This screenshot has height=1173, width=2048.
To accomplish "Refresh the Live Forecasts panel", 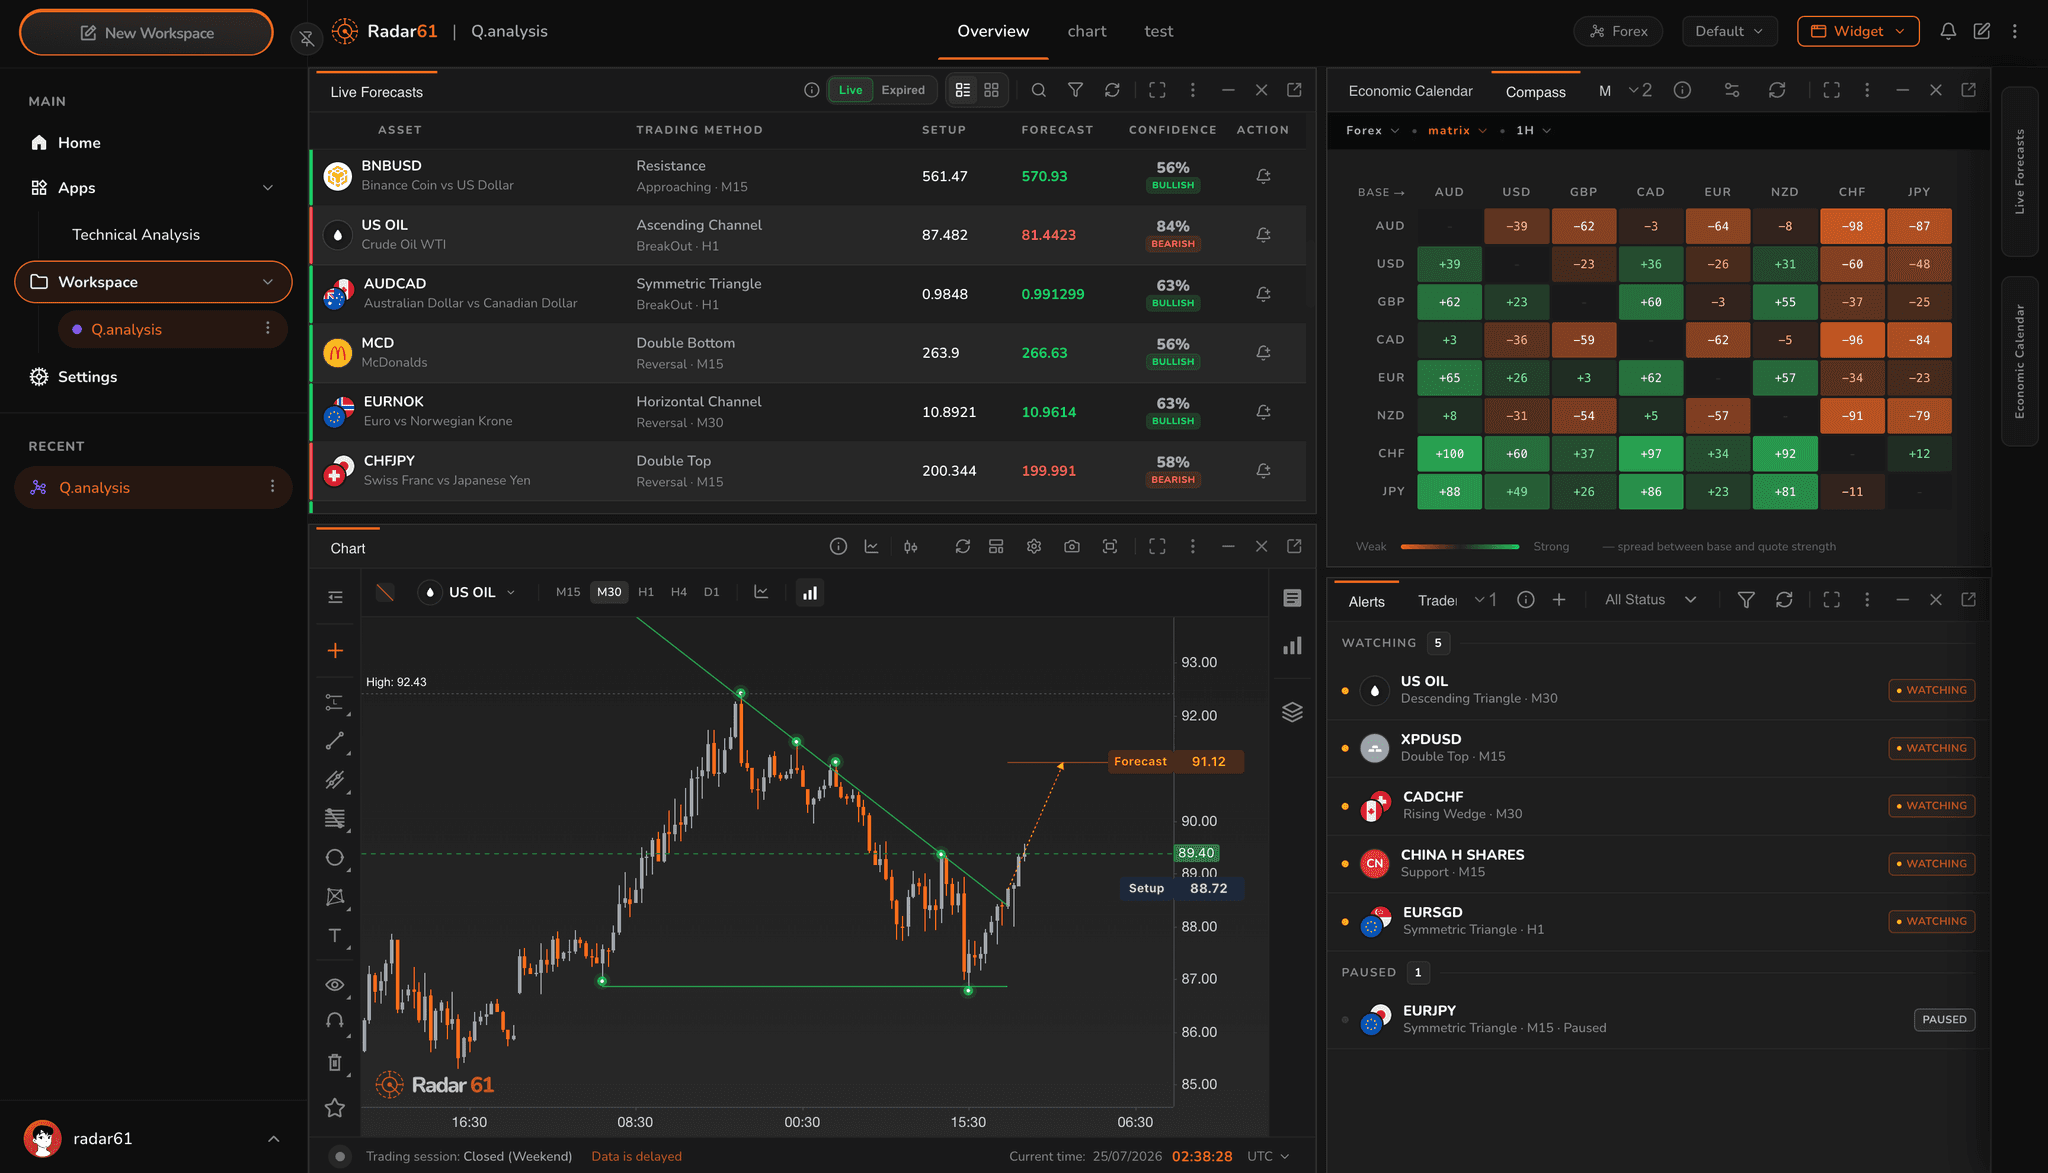I will tap(1112, 90).
